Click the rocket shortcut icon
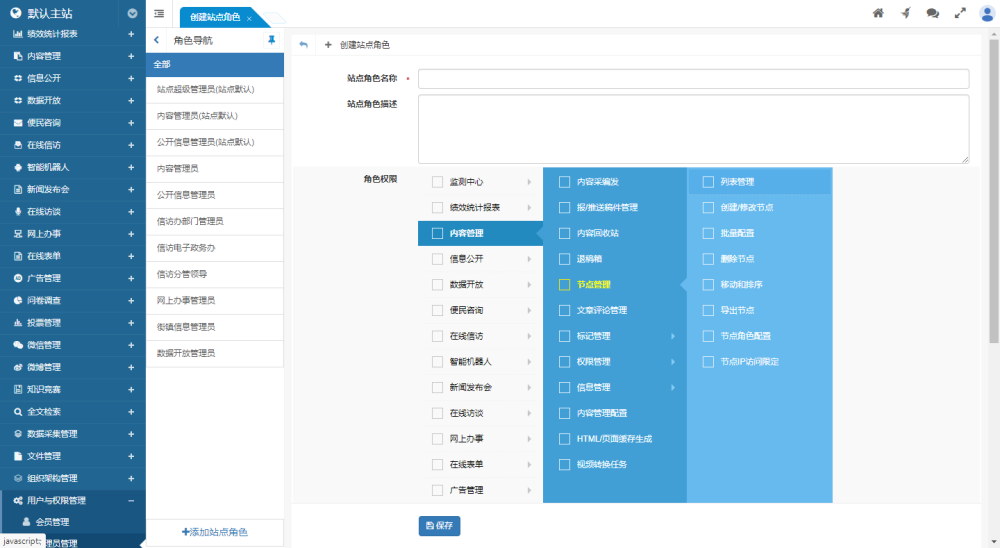The image size is (1000, 548). pos(906,13)
